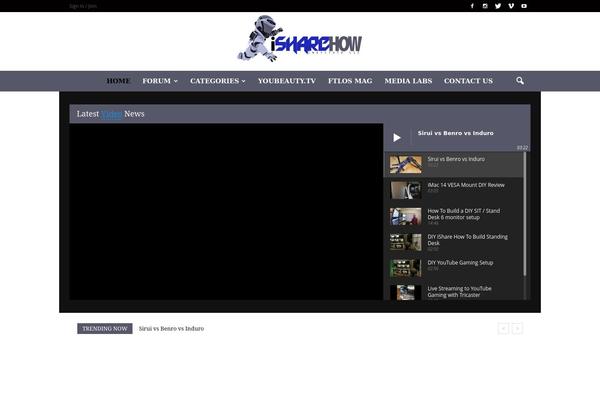Show previous trending item arrow
The width and height of the screenshot is (600, 400).
503,328
